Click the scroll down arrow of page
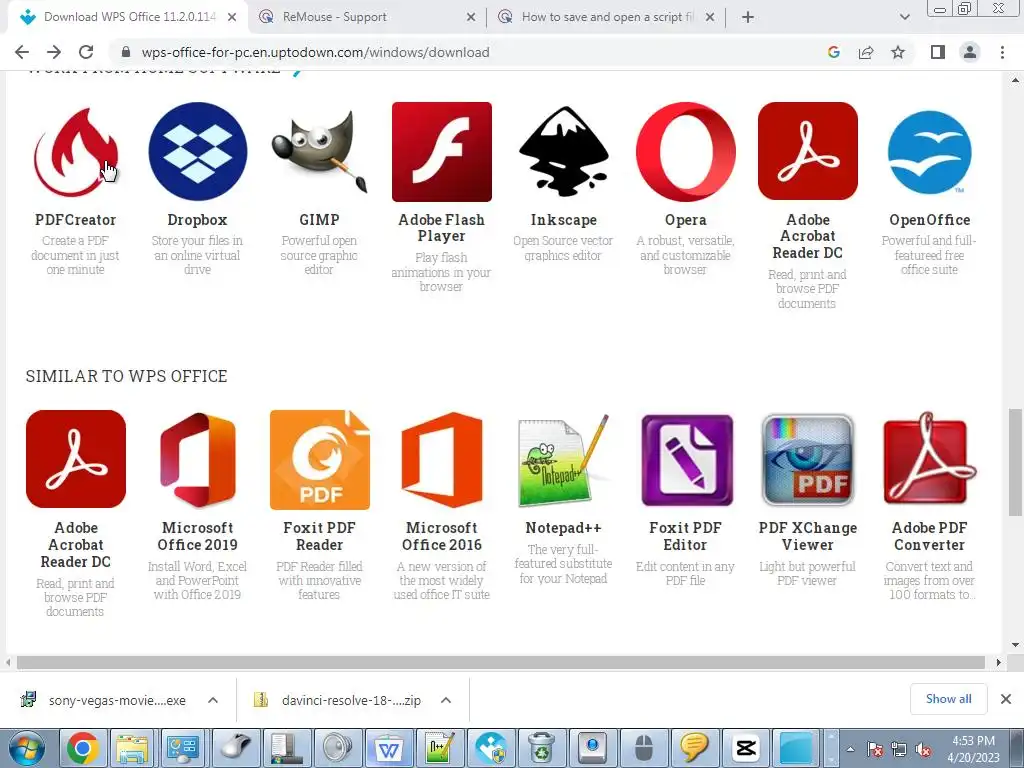Image resolution: width=1024 pixels, height=768 pixels. tap(1015, 645)
